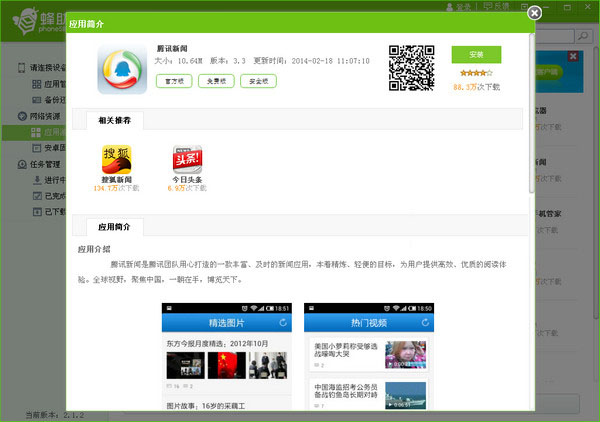This screenshot has width=600, height=422.
Task: Click the 腾讯新闻 app icon
Action: coord(122,70)
